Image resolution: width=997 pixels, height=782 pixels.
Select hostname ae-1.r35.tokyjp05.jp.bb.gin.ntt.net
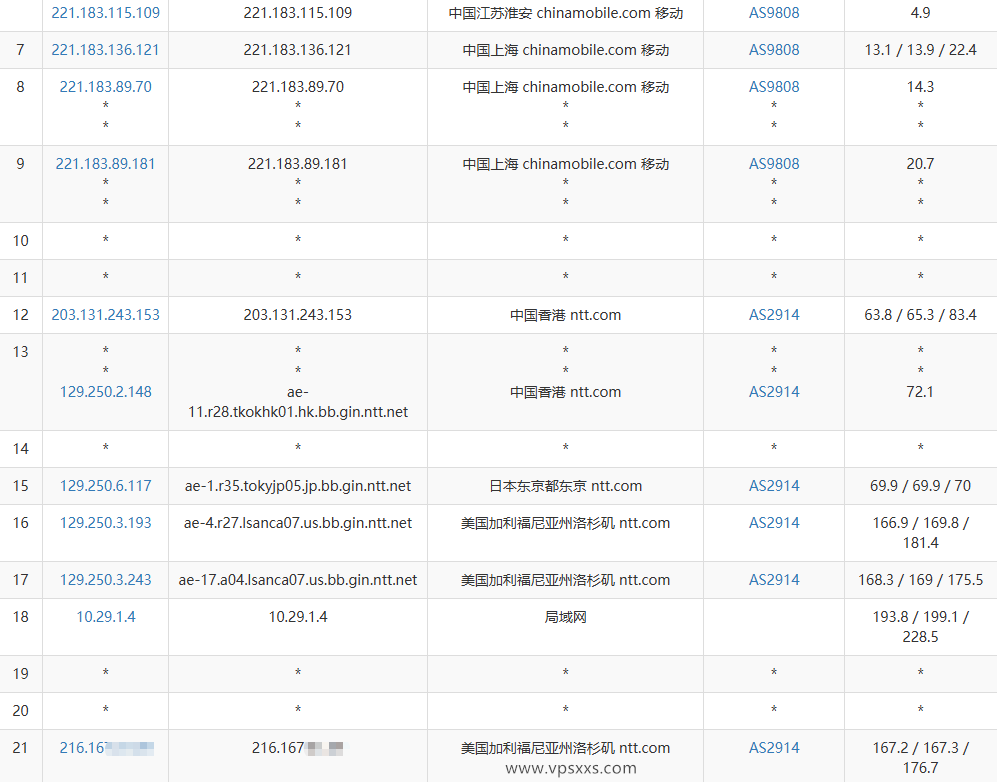coord(298,486)
